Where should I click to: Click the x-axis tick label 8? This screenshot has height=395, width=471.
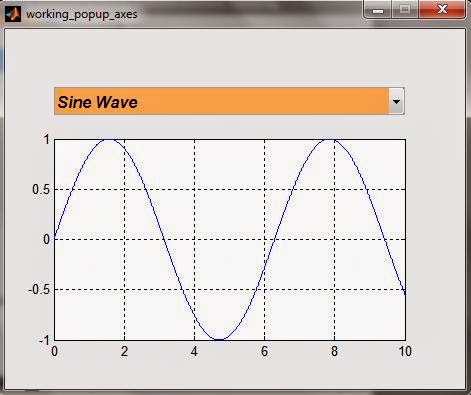[x=334, y=351]
